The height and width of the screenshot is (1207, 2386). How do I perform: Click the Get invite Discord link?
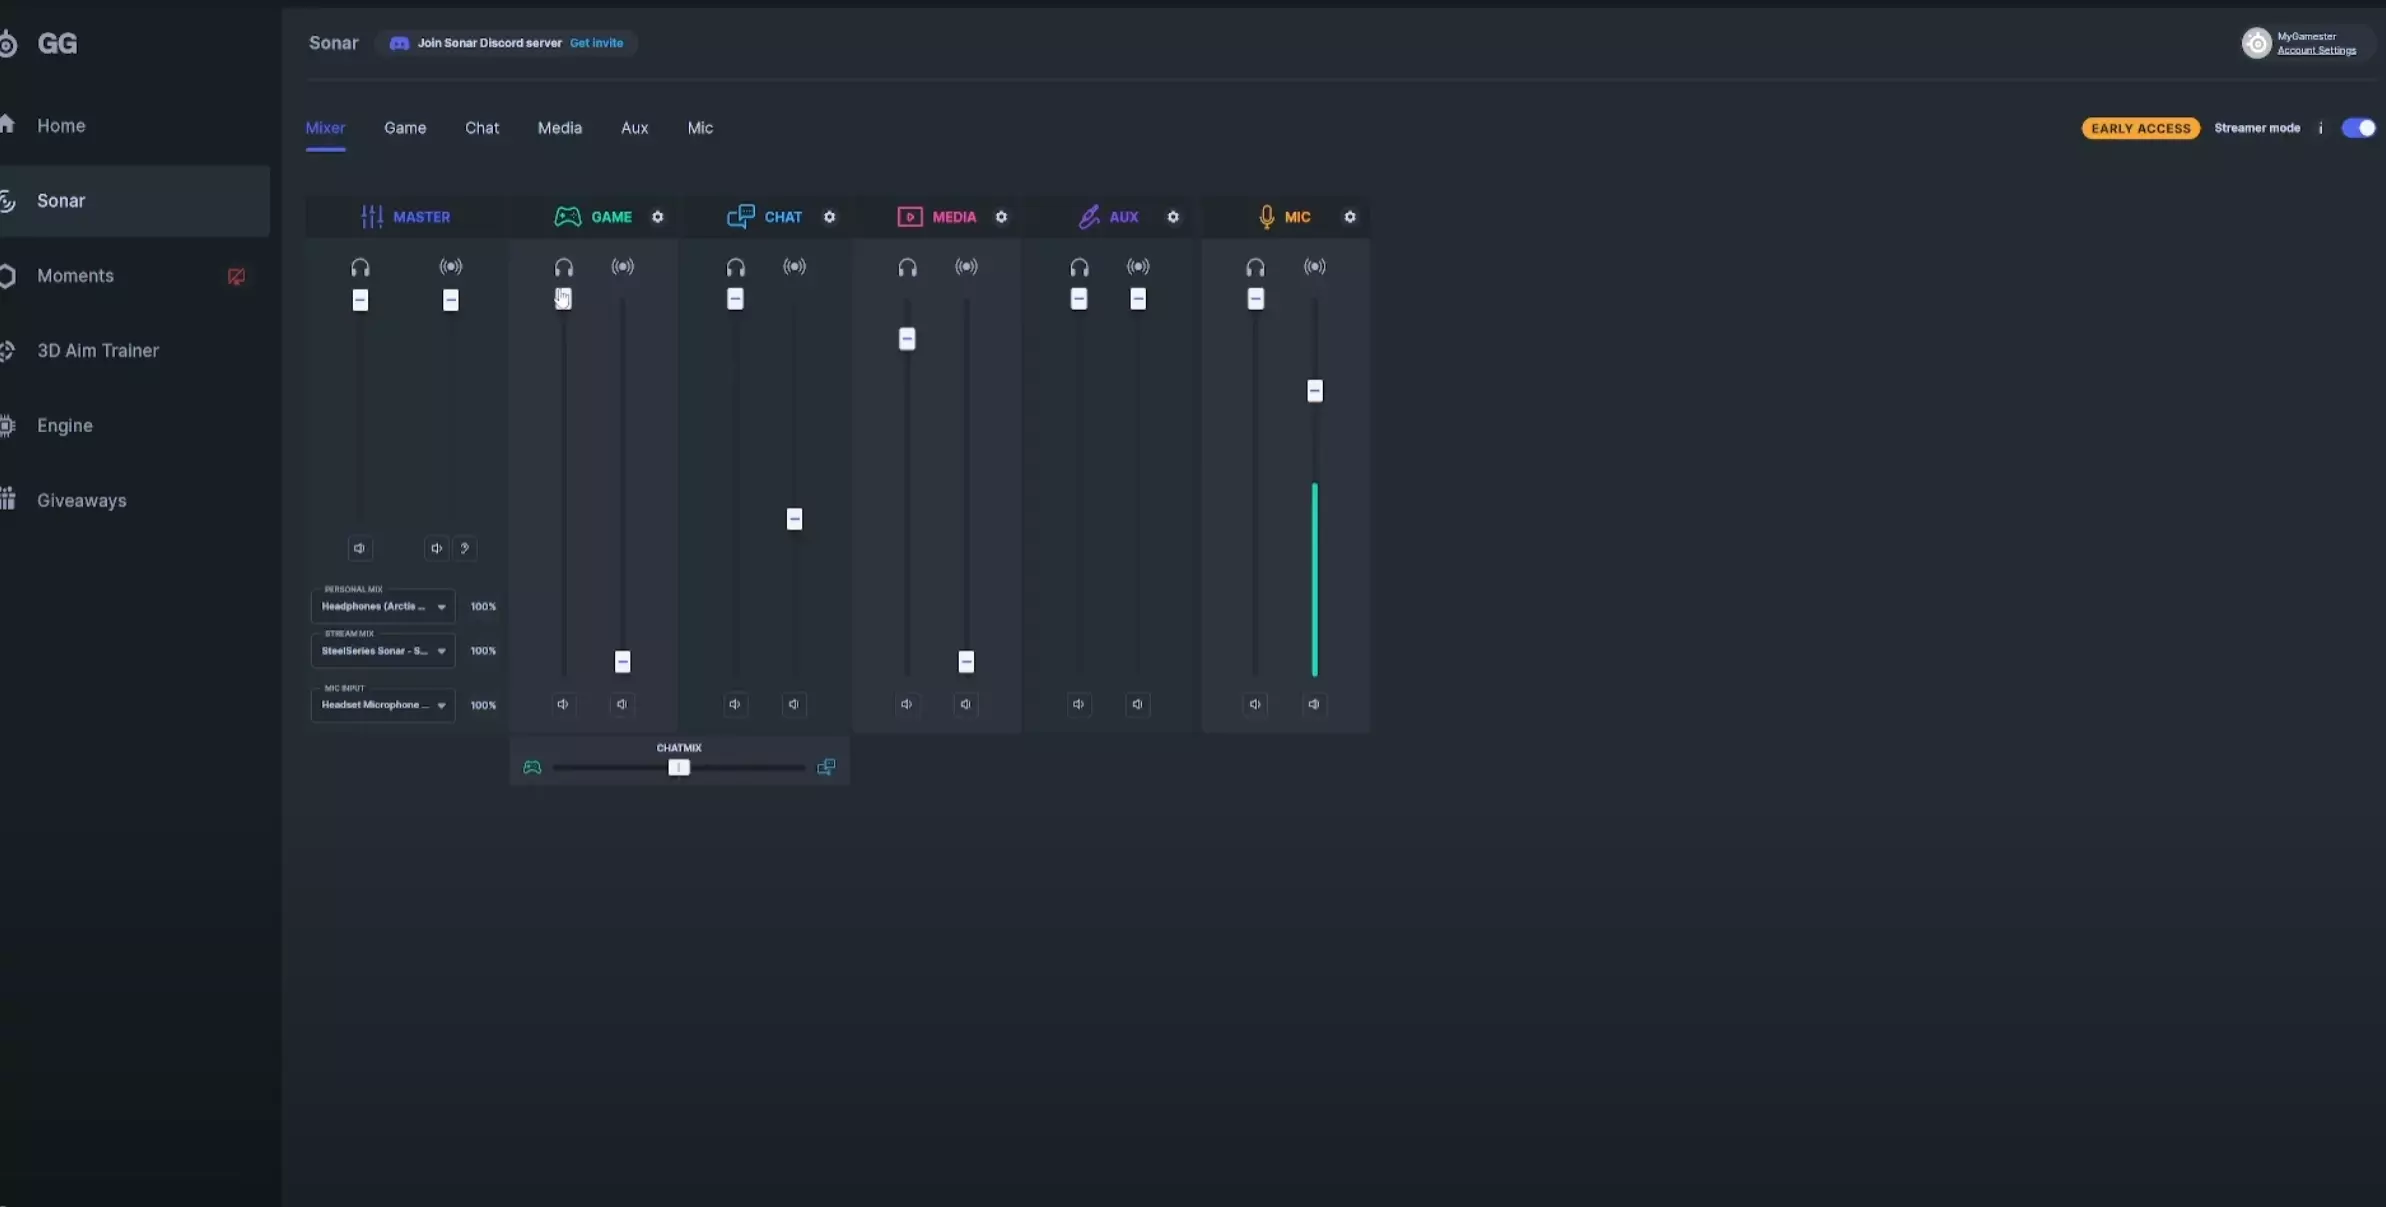click(596, 43)
